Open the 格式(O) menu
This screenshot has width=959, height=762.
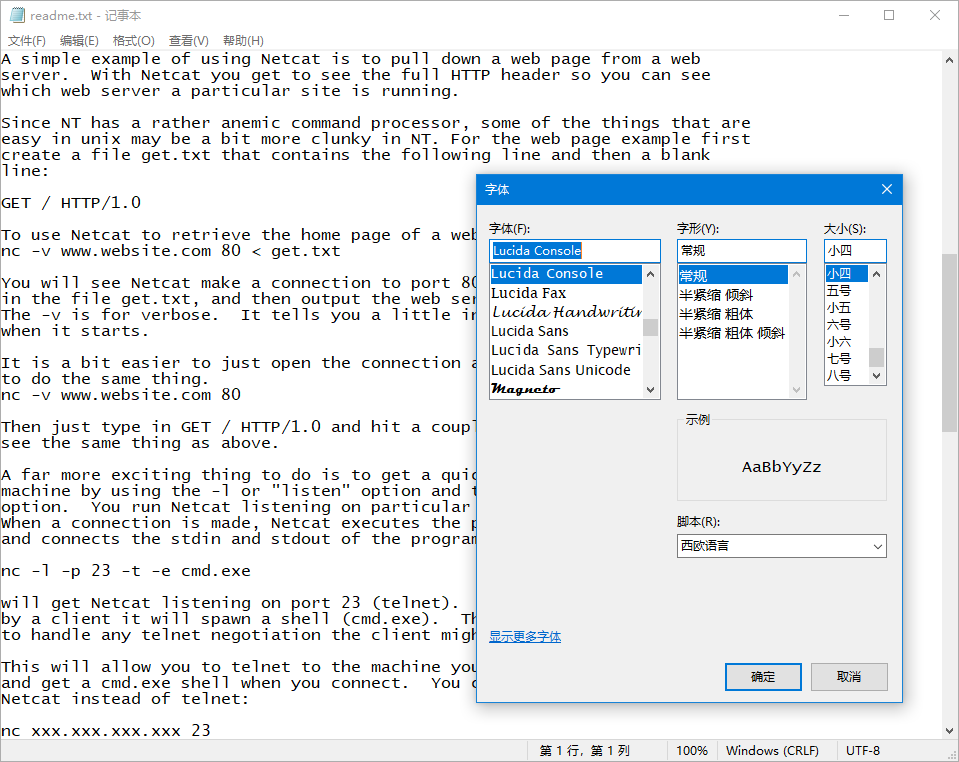click(133, 41)
